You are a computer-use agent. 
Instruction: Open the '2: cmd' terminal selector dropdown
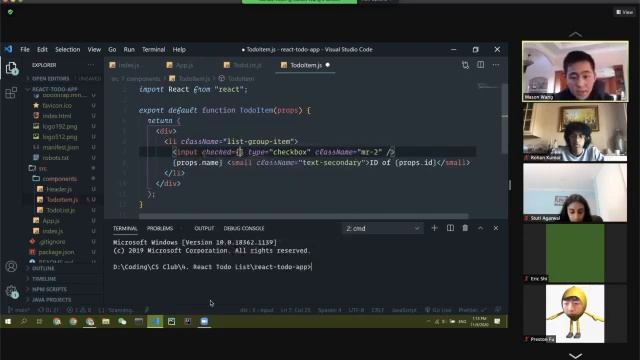tap(382, 229)
